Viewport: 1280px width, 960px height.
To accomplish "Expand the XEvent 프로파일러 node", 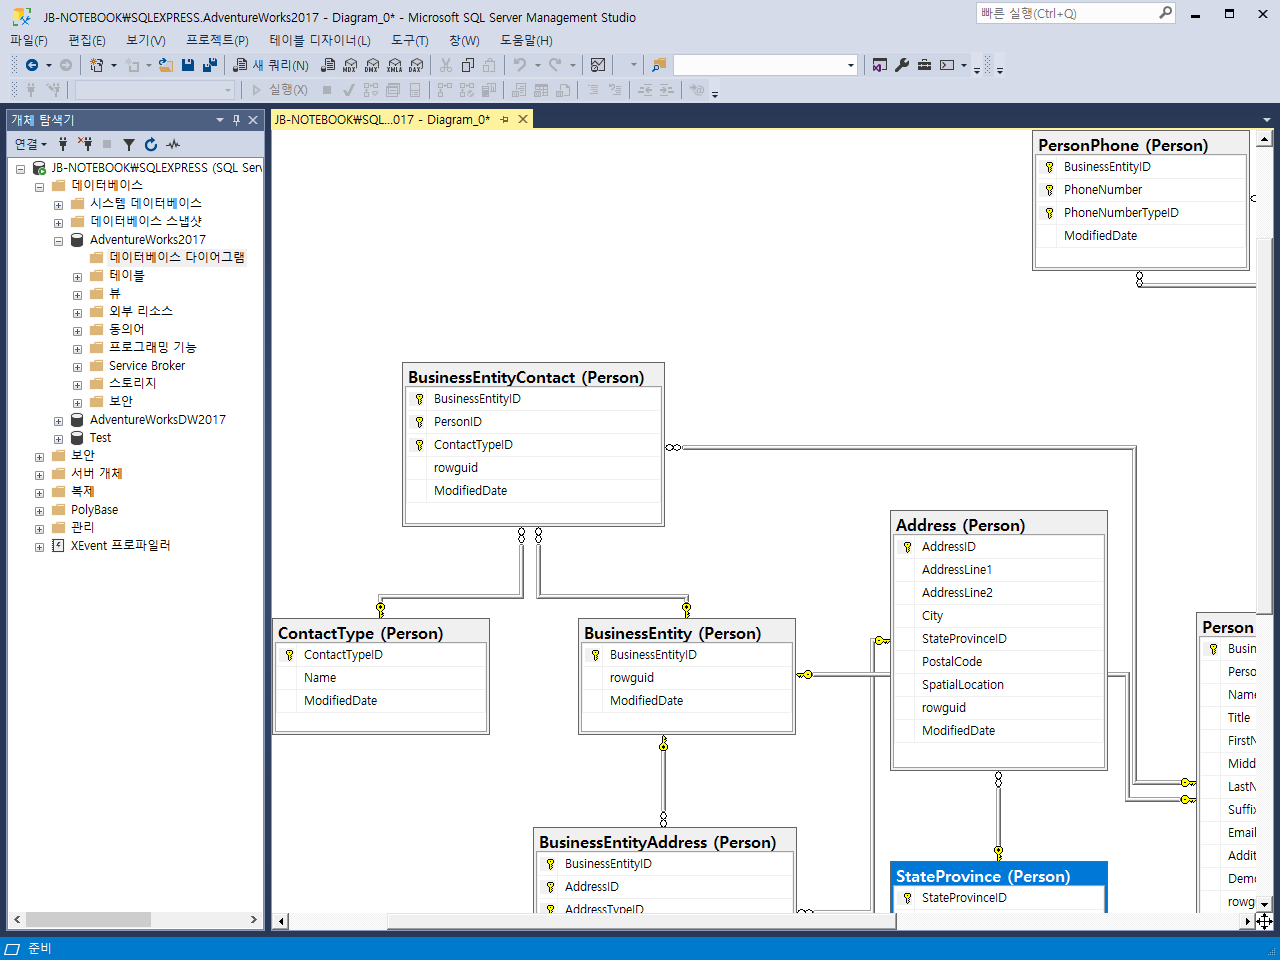I will (39, 547).
